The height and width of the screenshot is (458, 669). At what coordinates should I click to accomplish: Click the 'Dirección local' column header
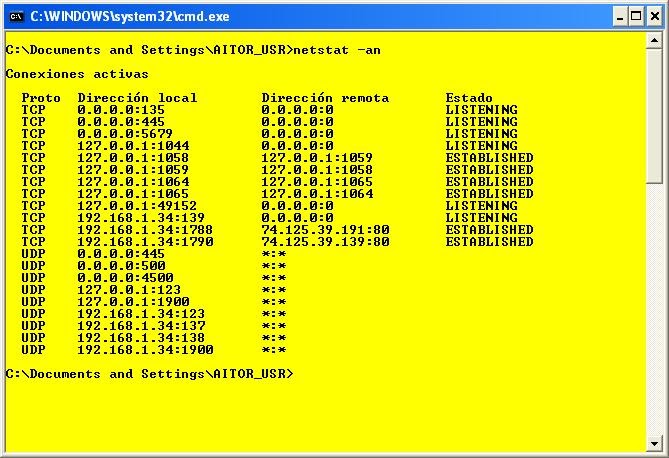pos(137,98)
